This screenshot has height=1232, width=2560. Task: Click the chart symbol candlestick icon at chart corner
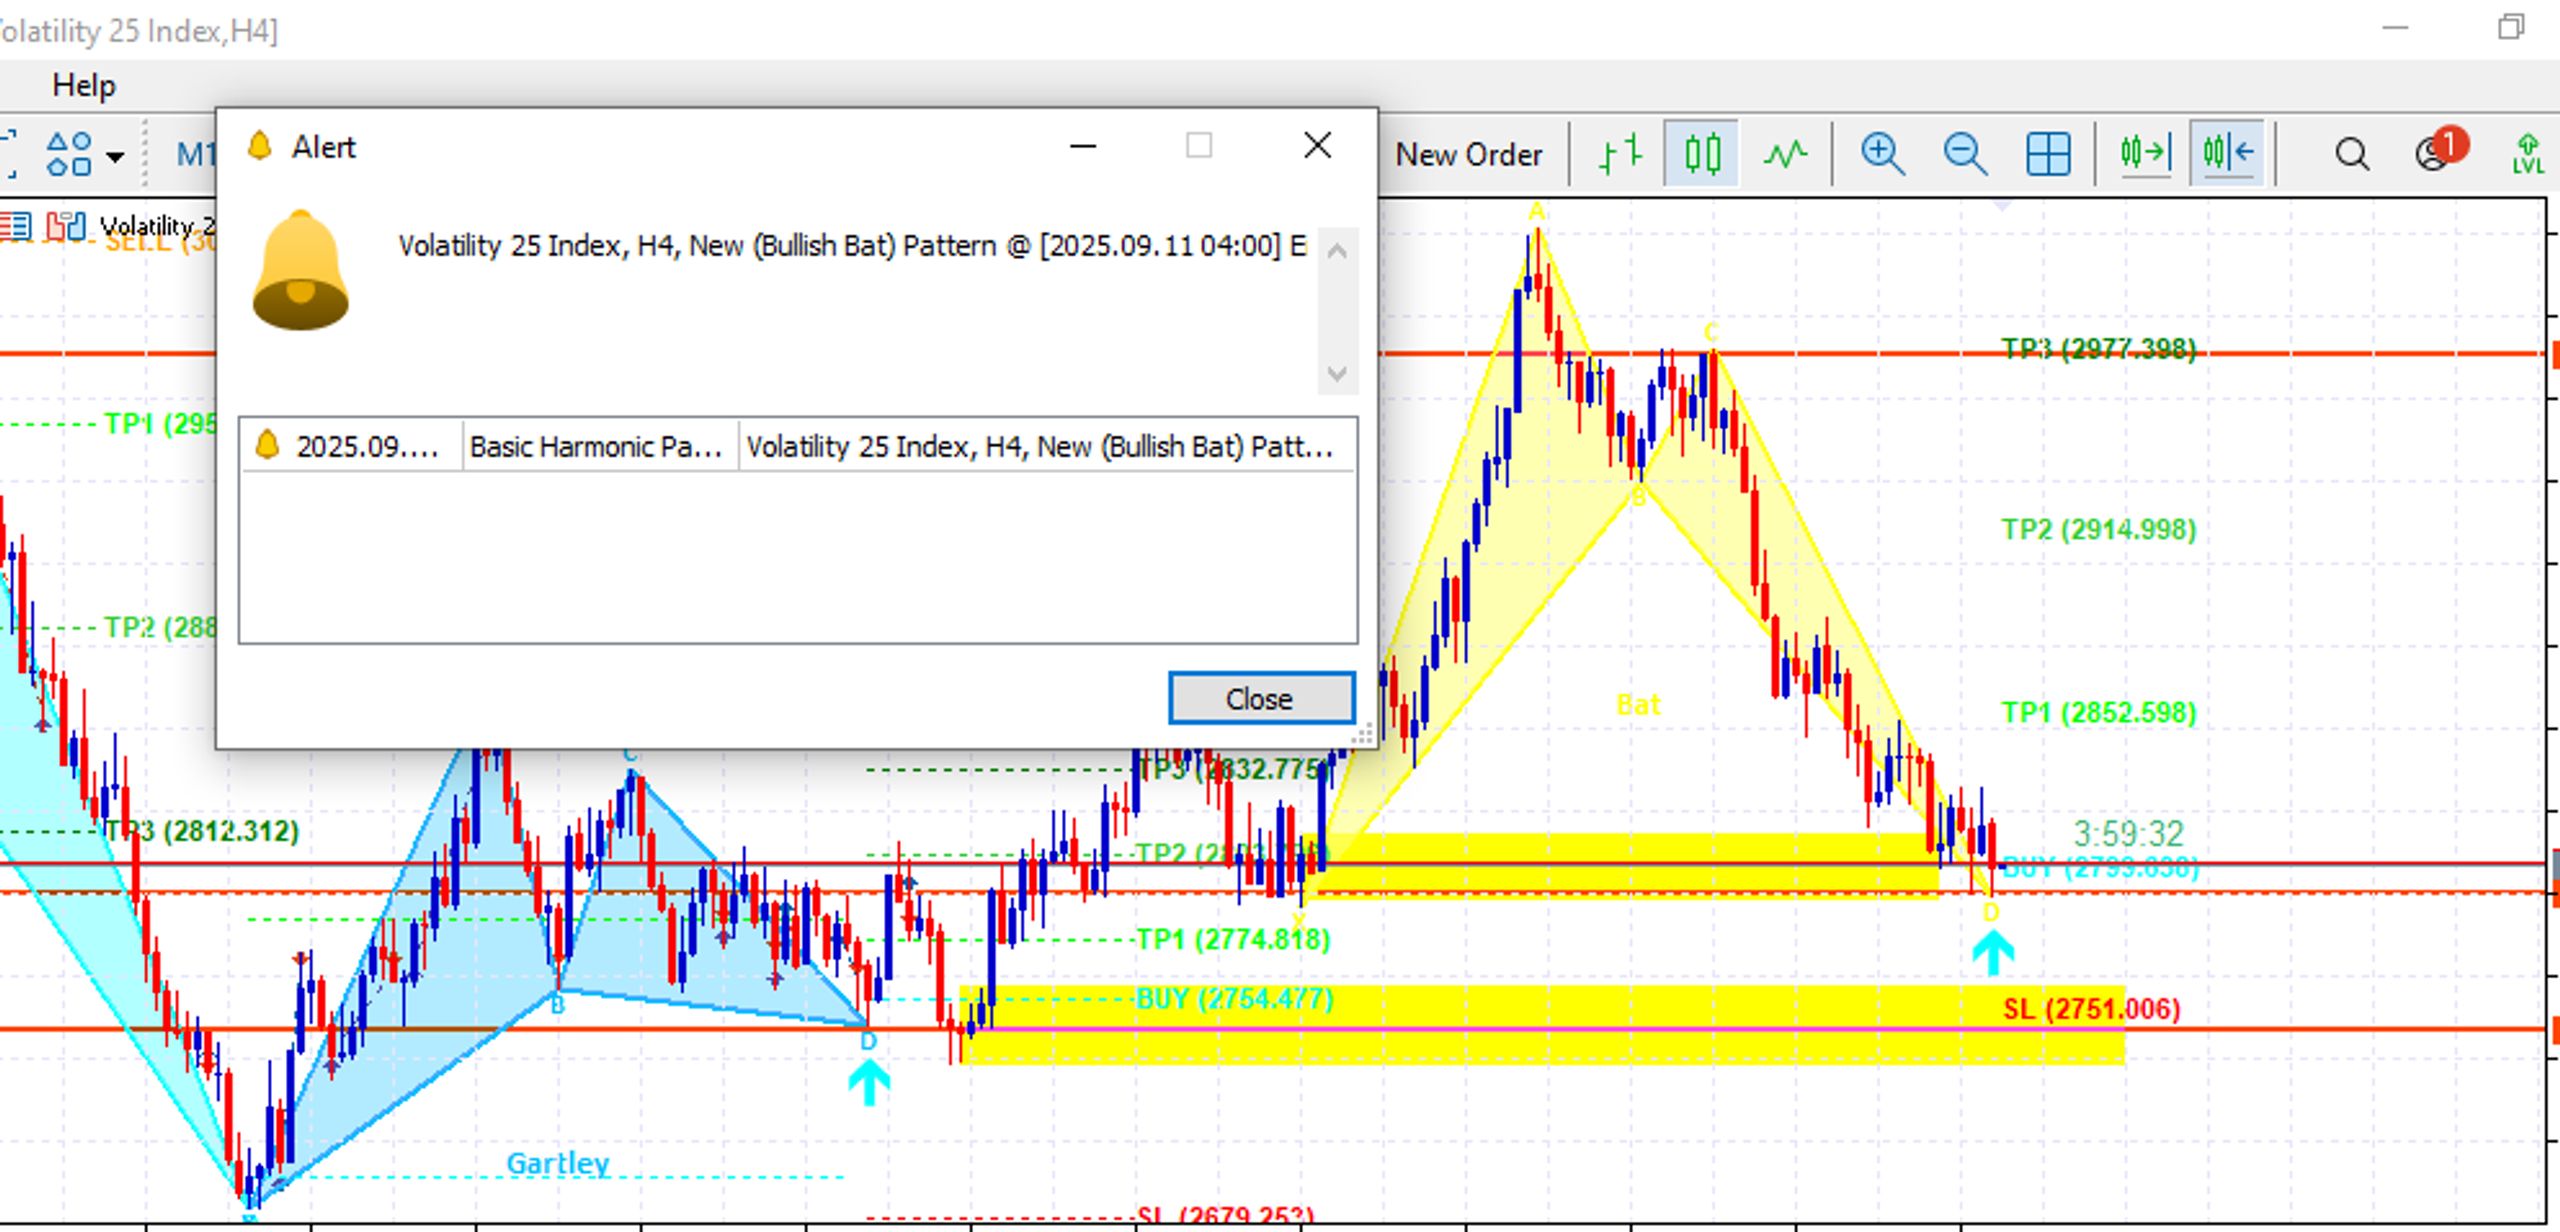[x=65, y=226]
